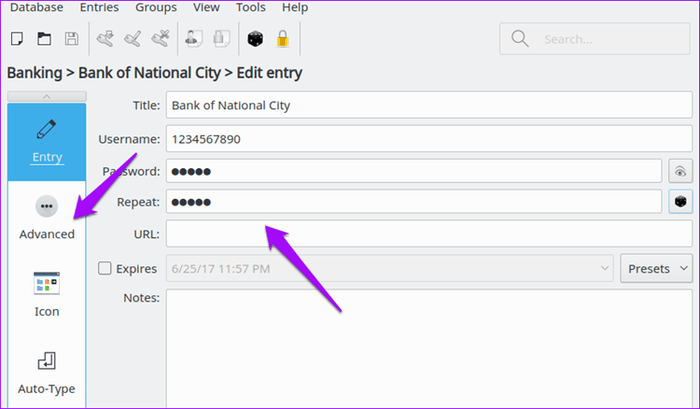
Task: Click the Username field
Action: pyautogui.click(x=429, y=139)
